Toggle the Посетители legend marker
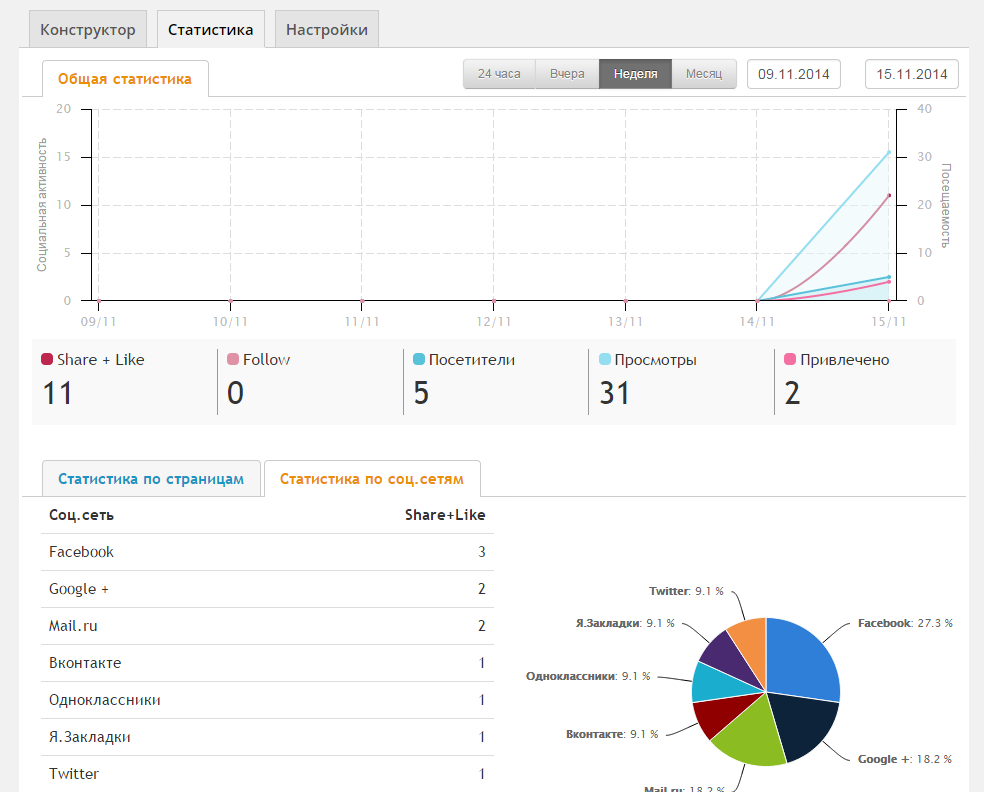 (x=419, y=360)
